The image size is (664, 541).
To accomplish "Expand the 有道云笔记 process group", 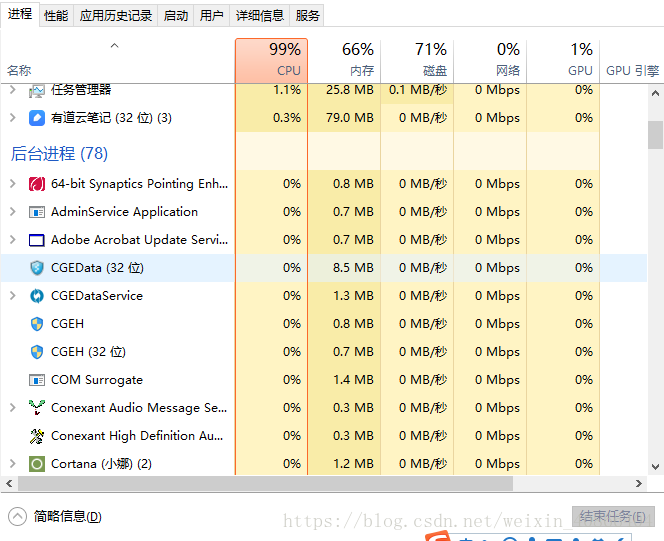I will tap(13, 118).
